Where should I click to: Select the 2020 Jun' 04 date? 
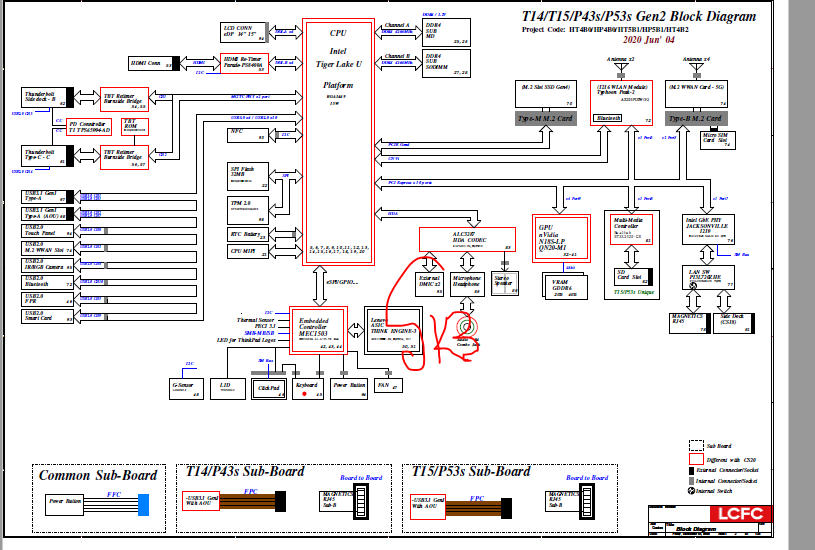click(x=649, y=40)
